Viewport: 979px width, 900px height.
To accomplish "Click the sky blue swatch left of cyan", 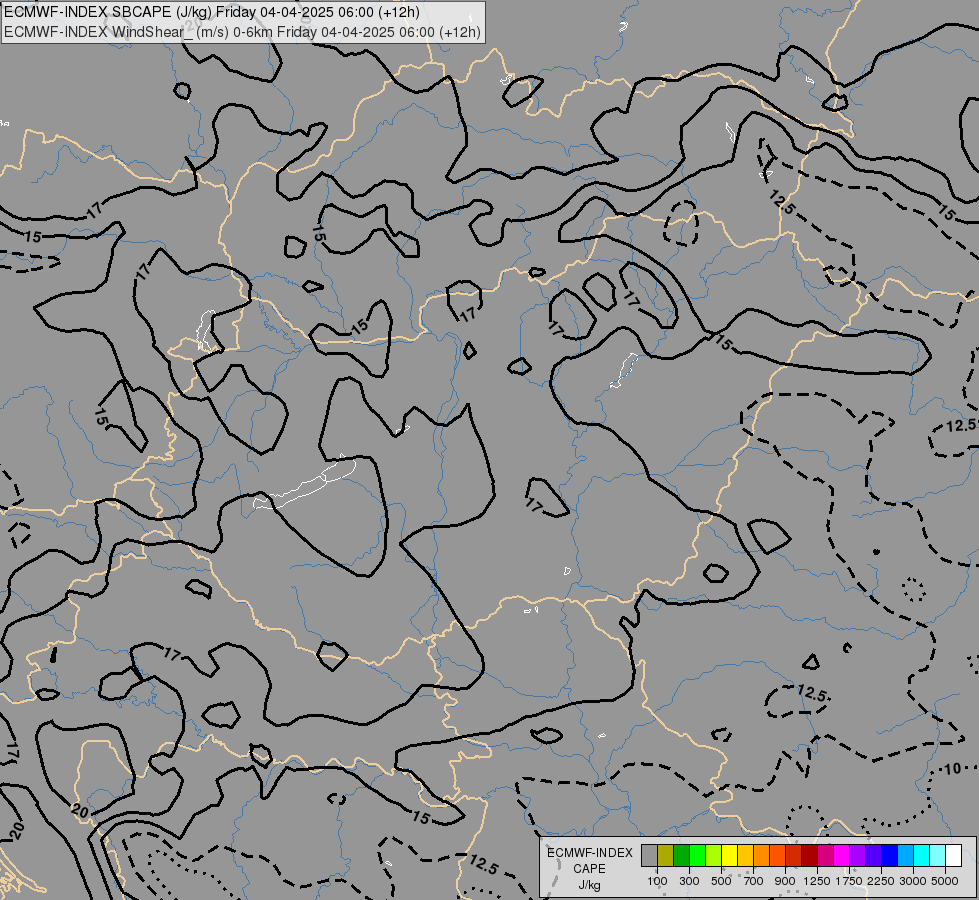I will coord(905,856).
